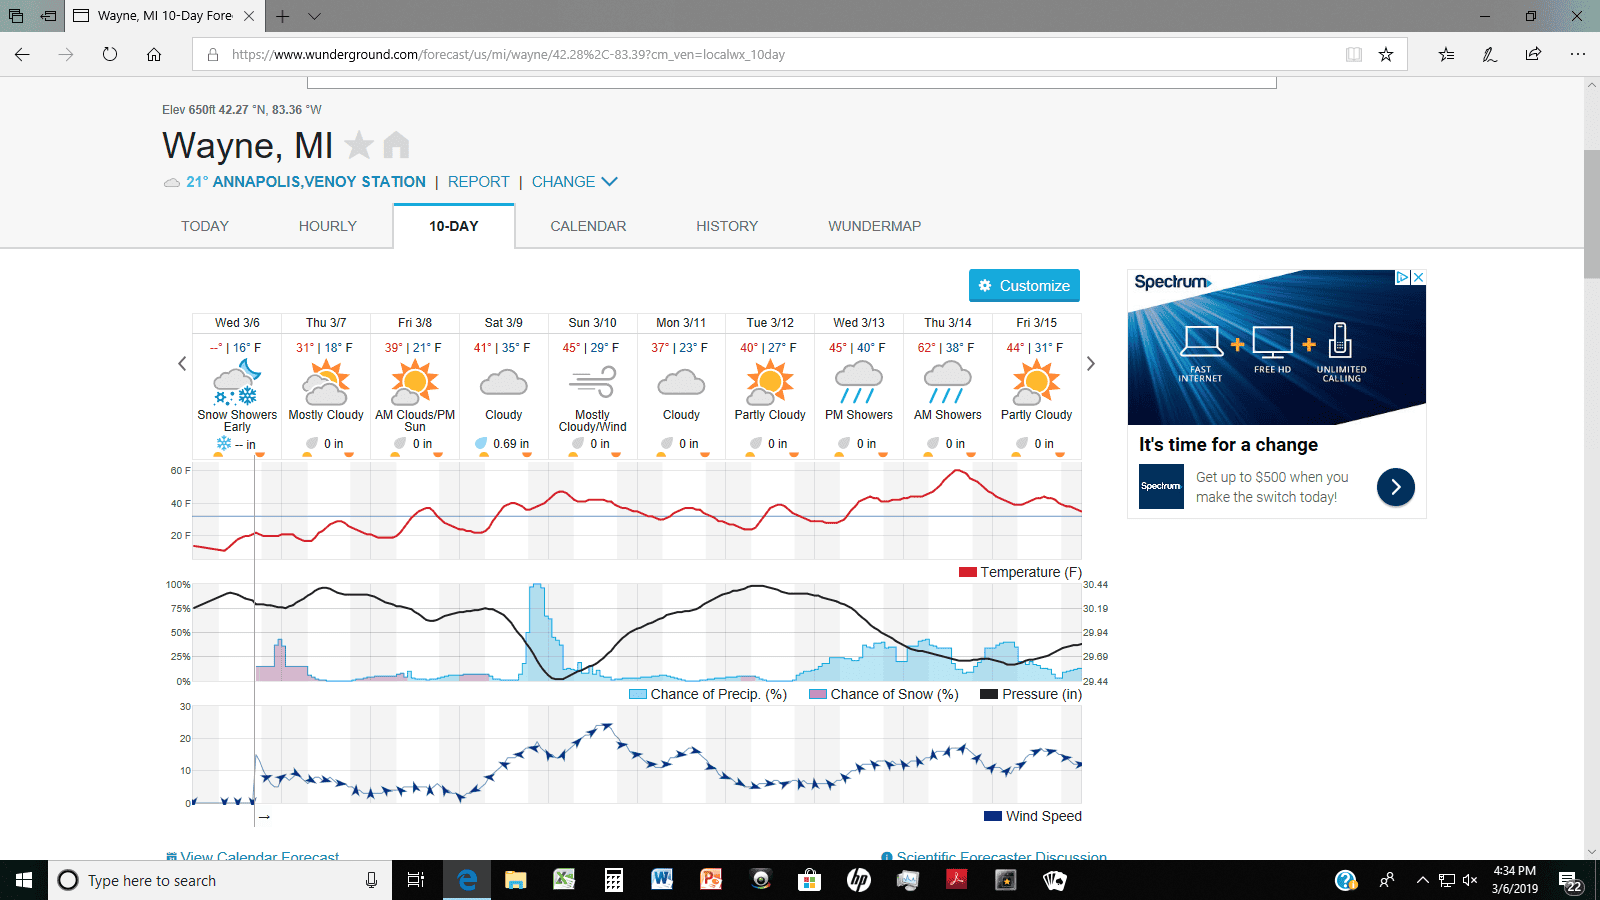This screenshot has height=900, width=1600.
Task: Add page to favorites with the star icon
Action: tap(1386, 55)
